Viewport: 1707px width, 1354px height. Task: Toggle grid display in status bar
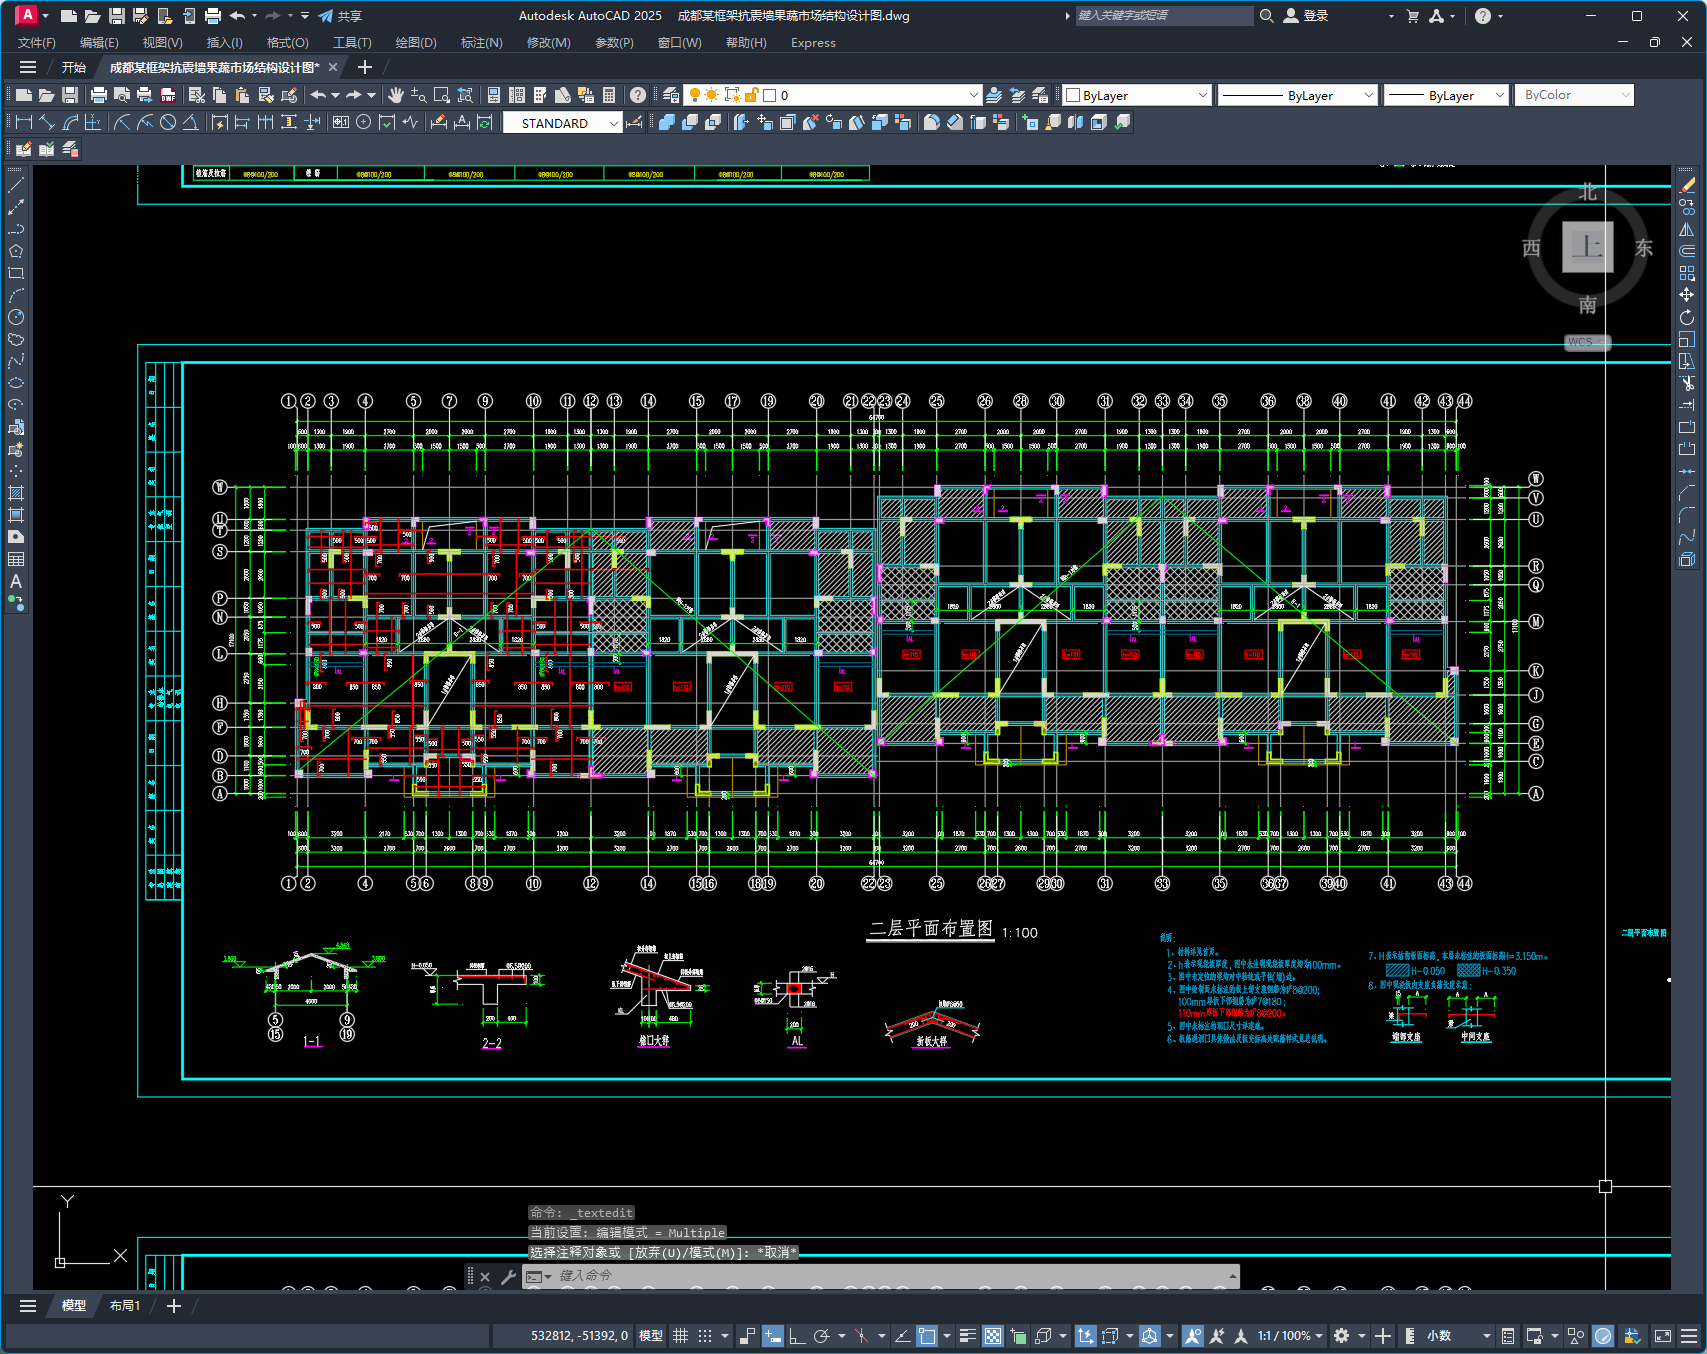pos(680,1336)
